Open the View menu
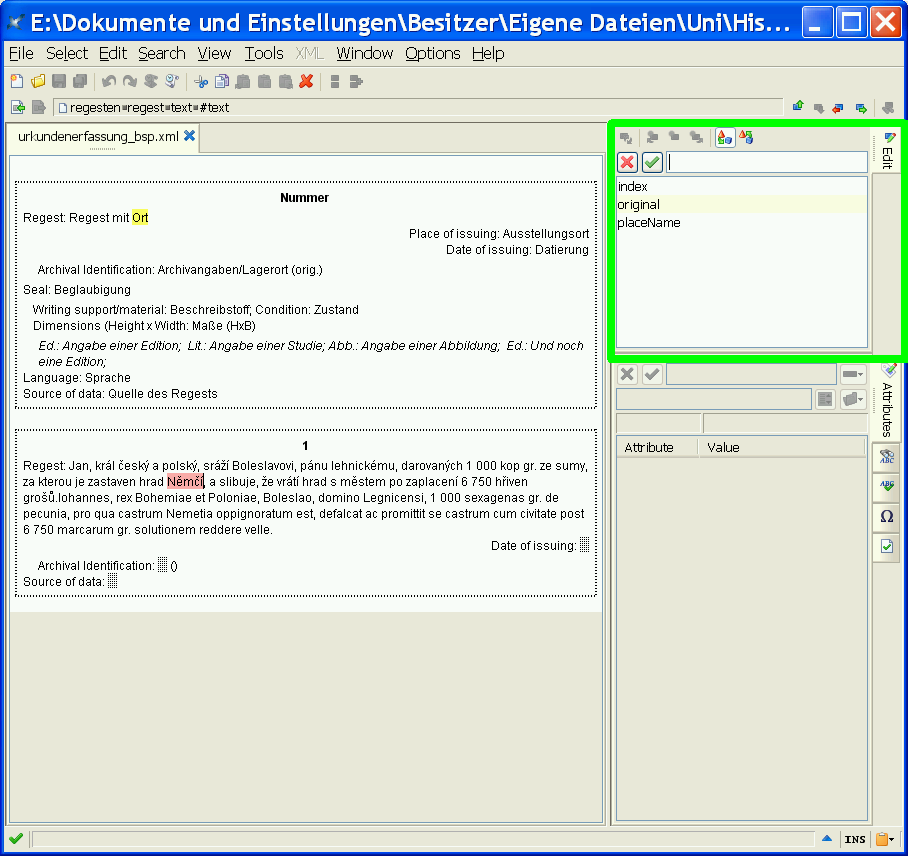 pos(214,53)
